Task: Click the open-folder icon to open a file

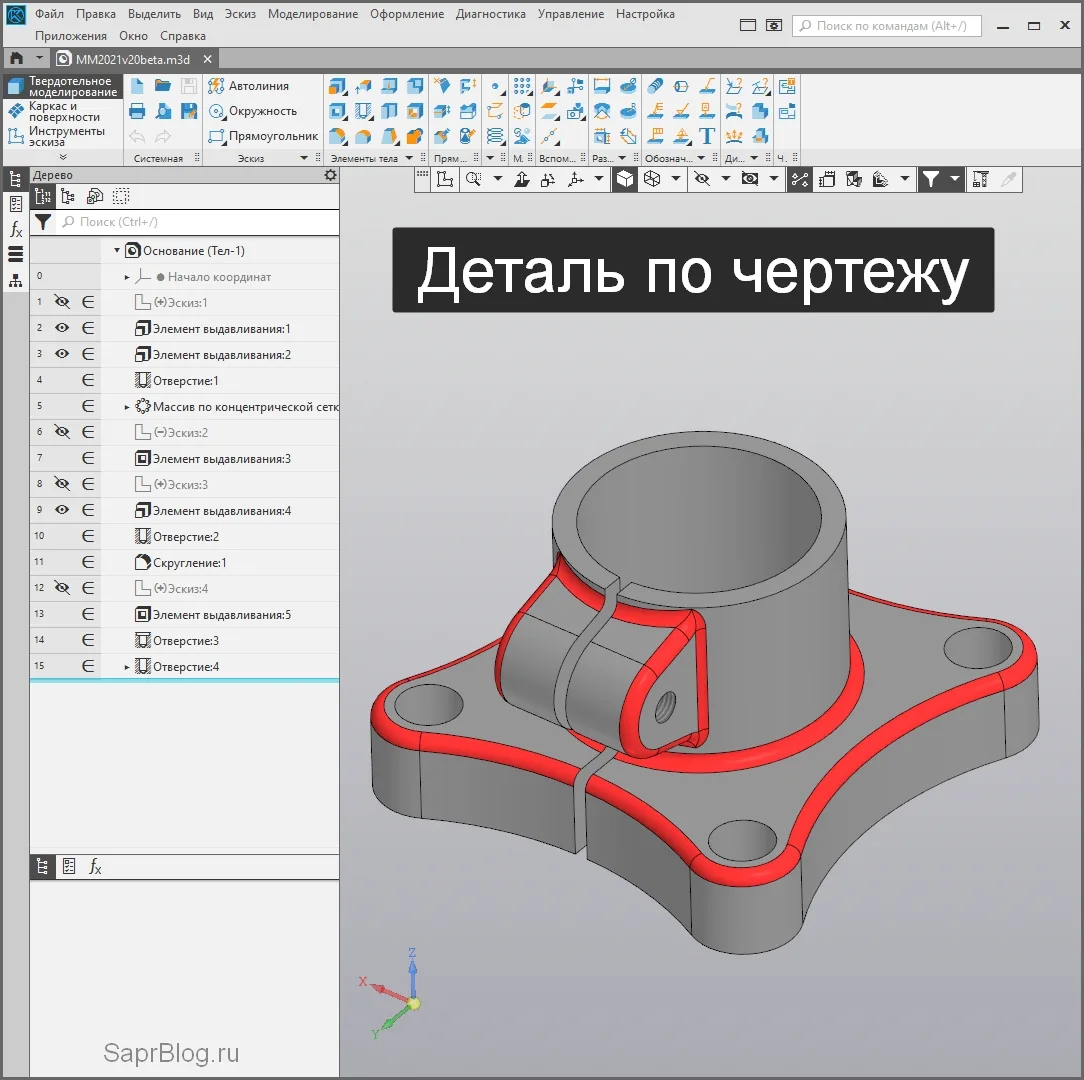Action: click(x=162, y=86)
